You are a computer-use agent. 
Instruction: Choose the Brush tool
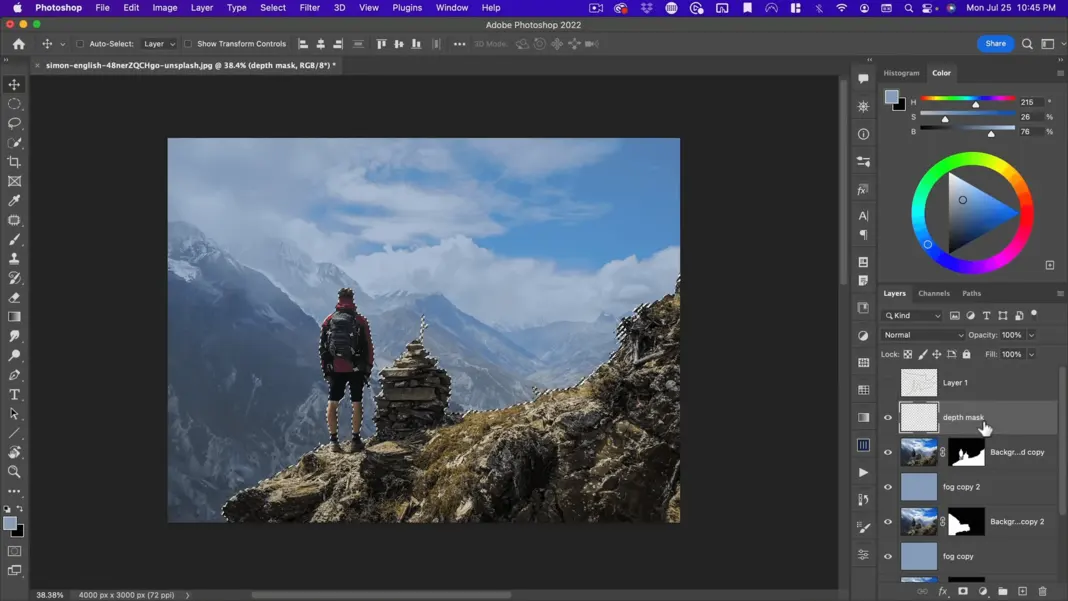14,240
